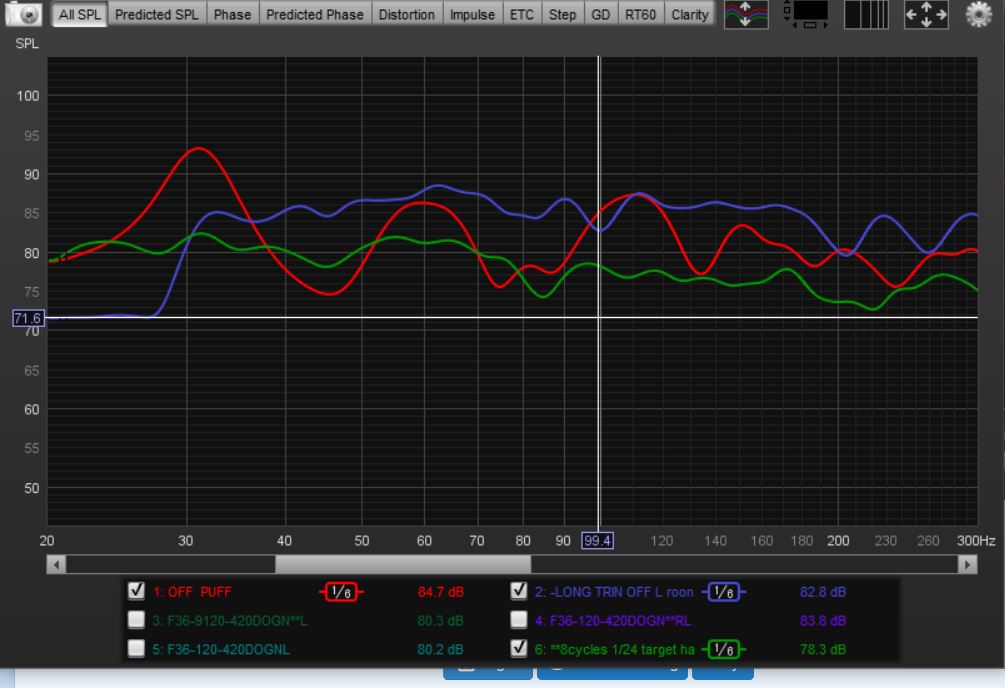Screen dimensions: 1005x688
Task: Open the overlays trace selector icon
Action: coord(747,15)
